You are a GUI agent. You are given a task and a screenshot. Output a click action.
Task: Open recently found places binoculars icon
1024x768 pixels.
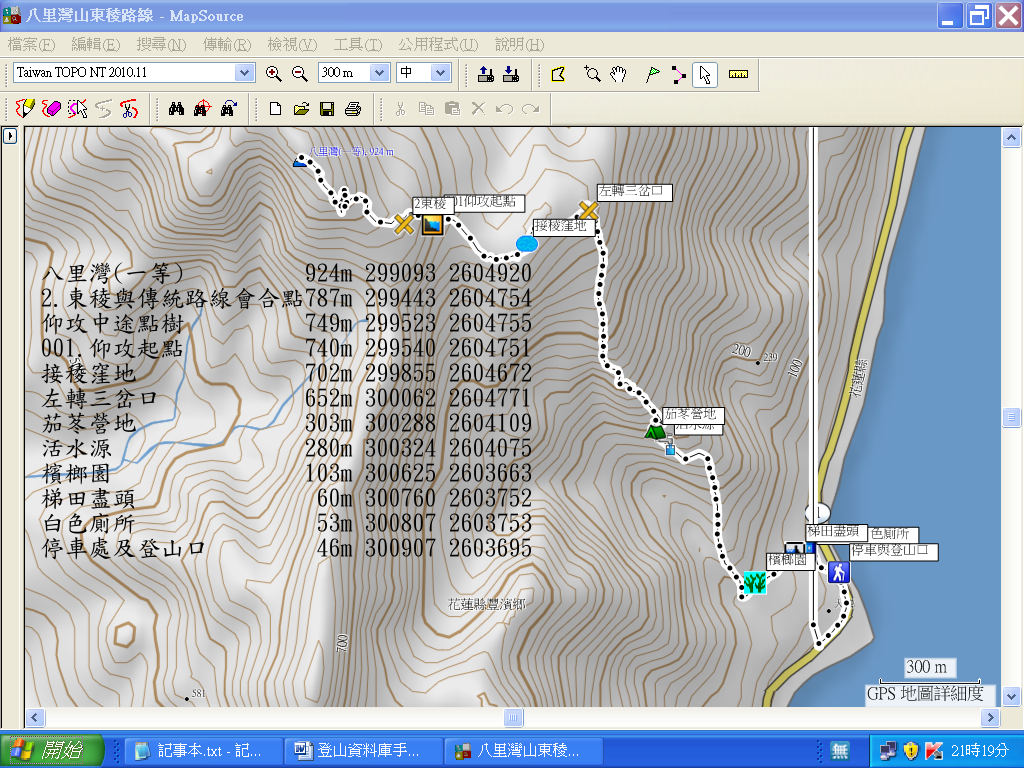coord(229,108)
